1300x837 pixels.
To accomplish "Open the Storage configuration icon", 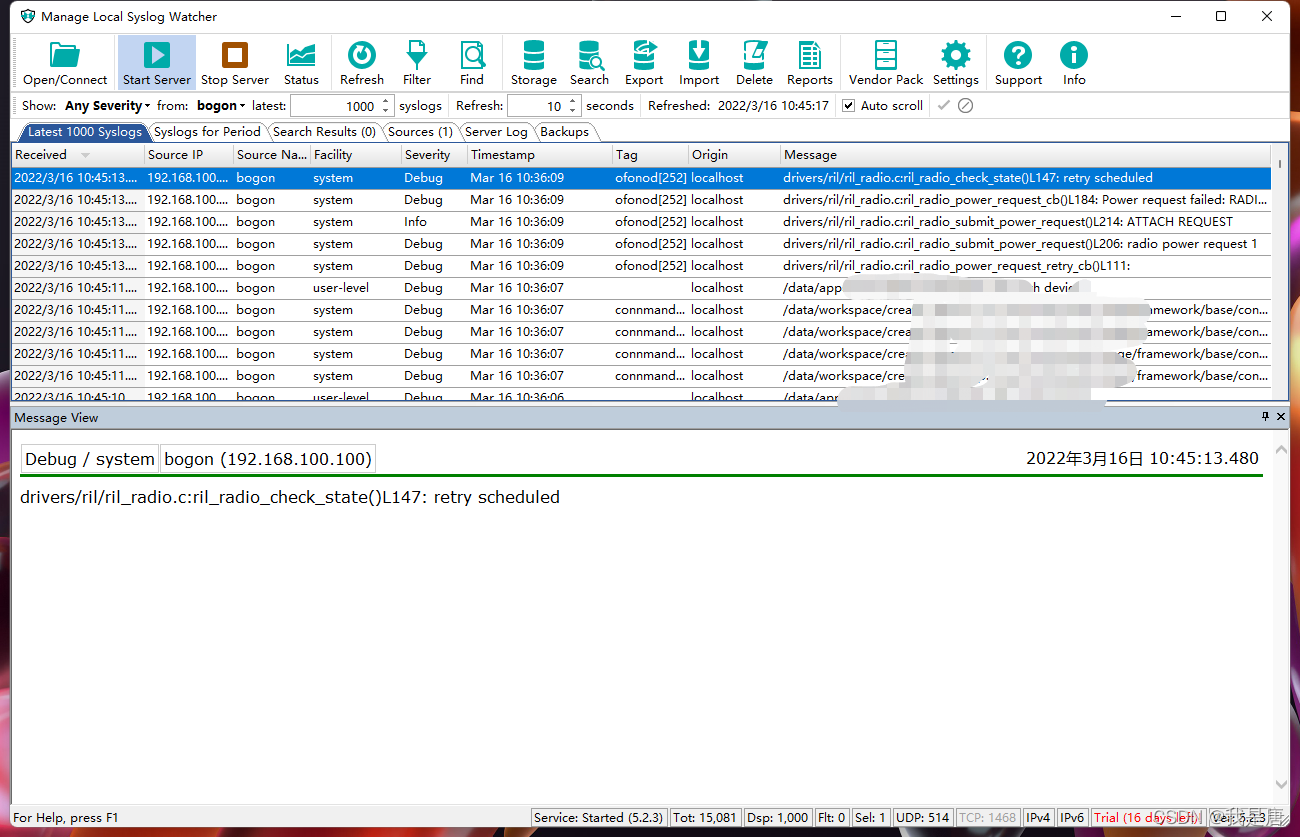I will coord(533,61).
